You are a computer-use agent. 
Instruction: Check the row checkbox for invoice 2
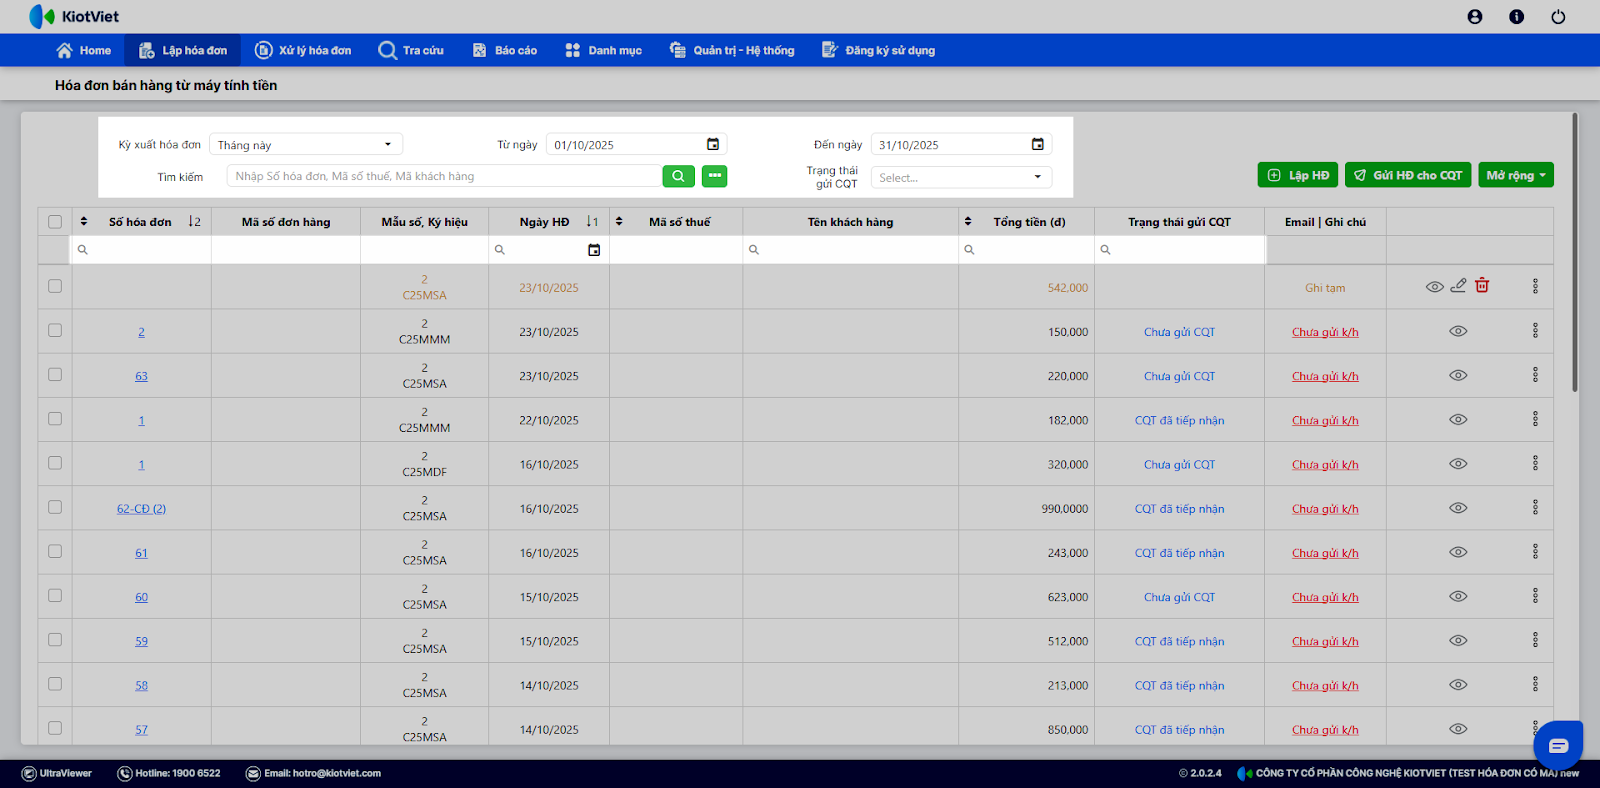point(55,330)
